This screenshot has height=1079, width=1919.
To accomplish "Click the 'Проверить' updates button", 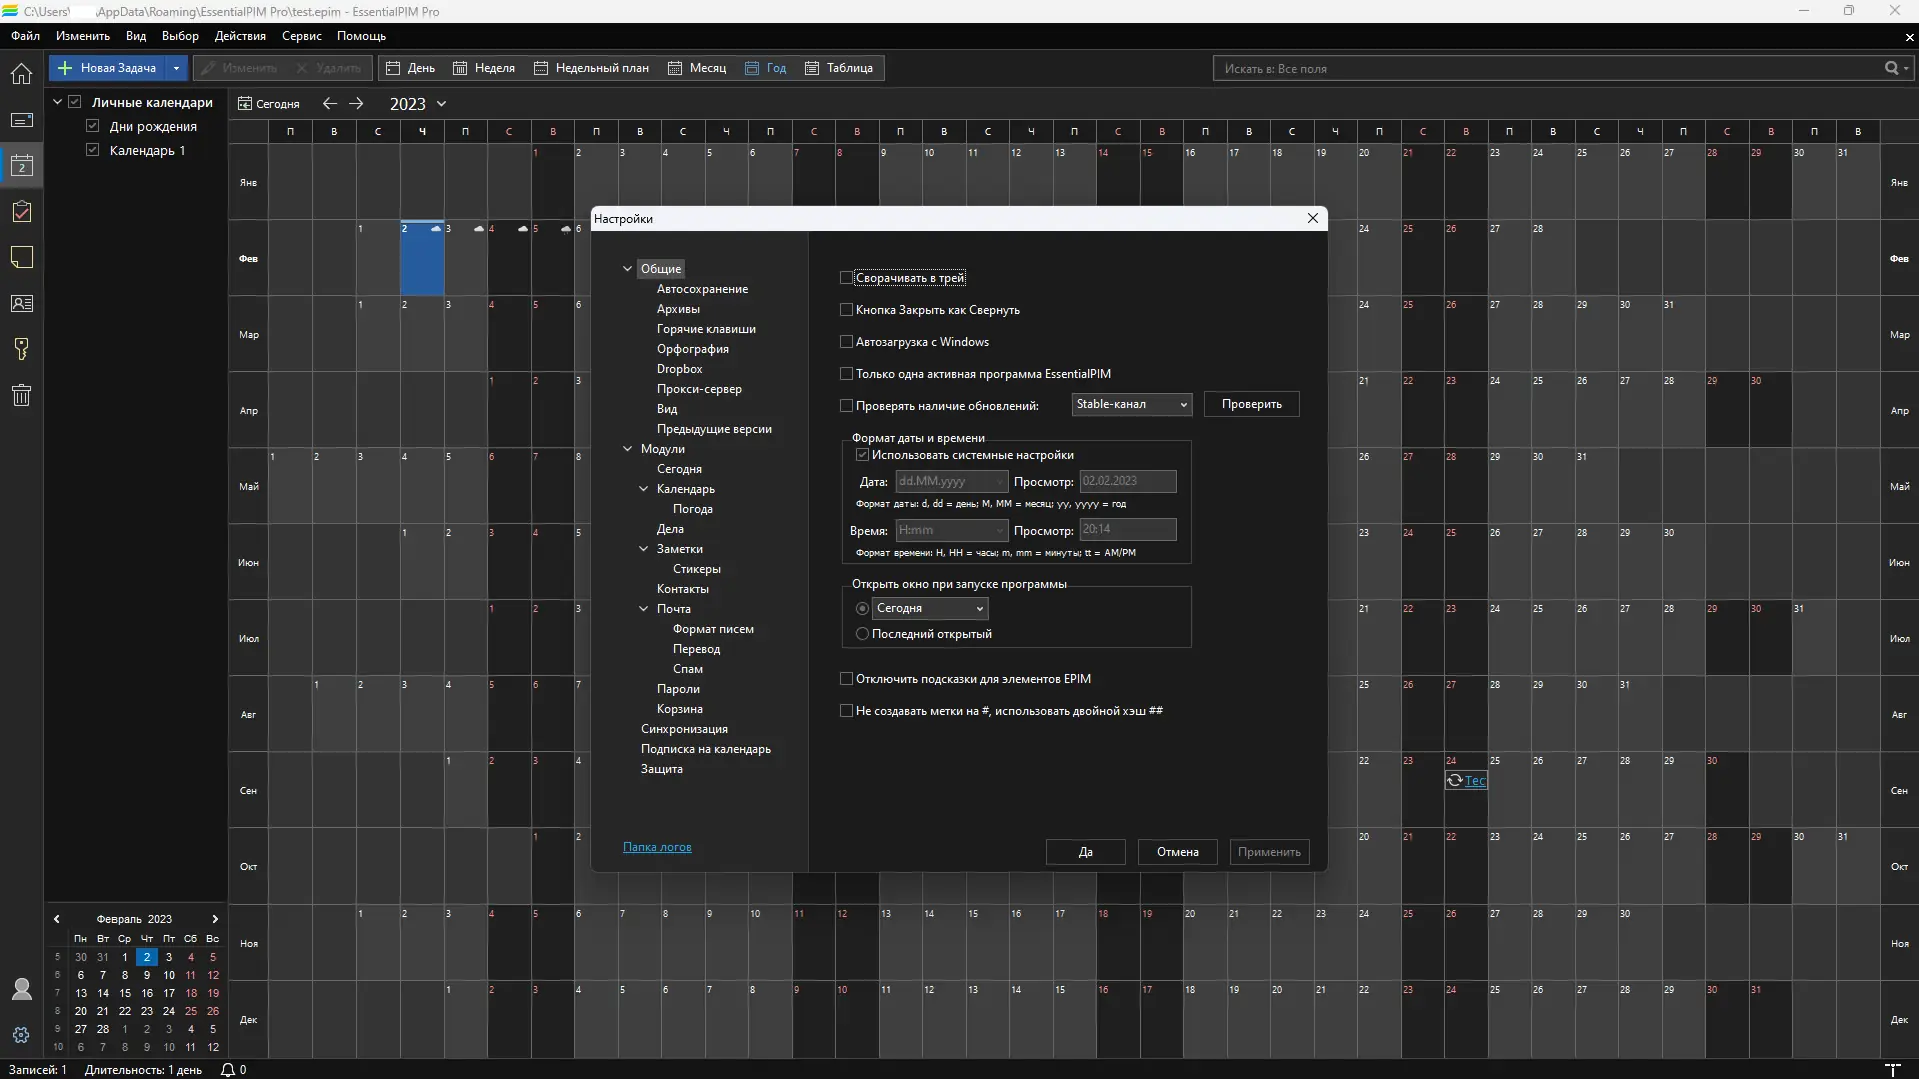I will pyautogui.click(x=1251, y=404).
